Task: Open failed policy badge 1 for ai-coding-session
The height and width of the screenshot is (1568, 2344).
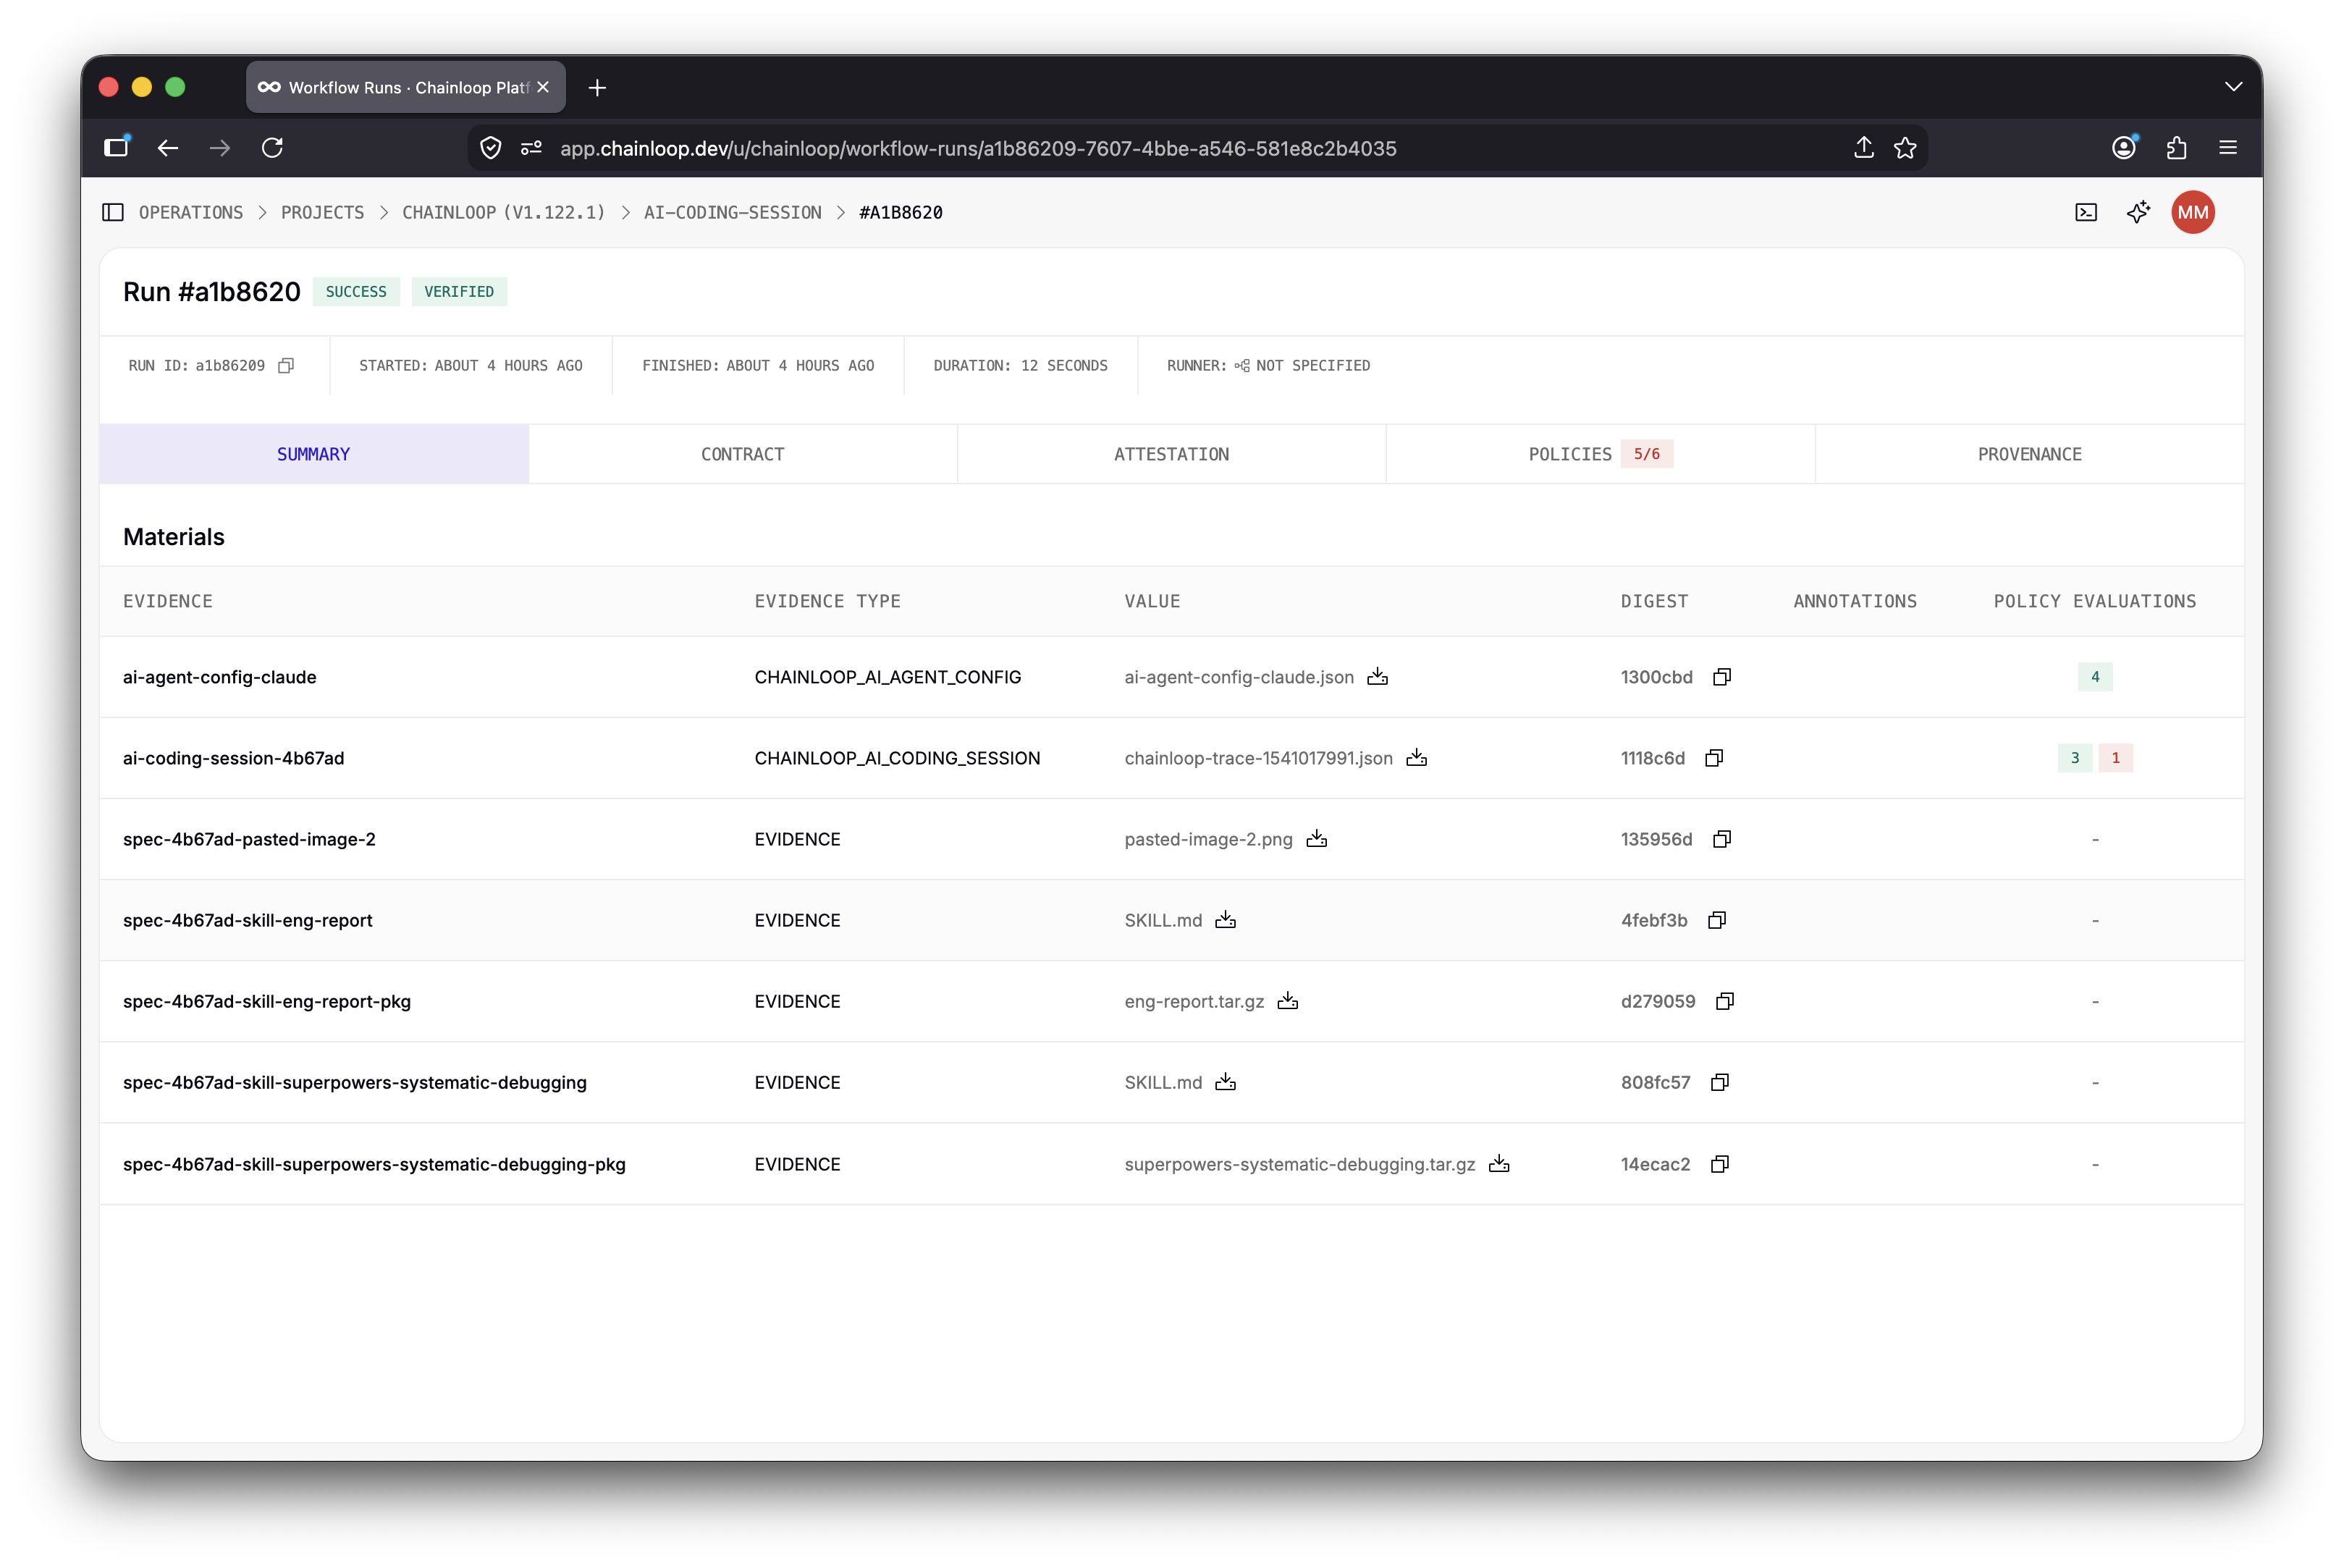Action: tap(2114, 758)
